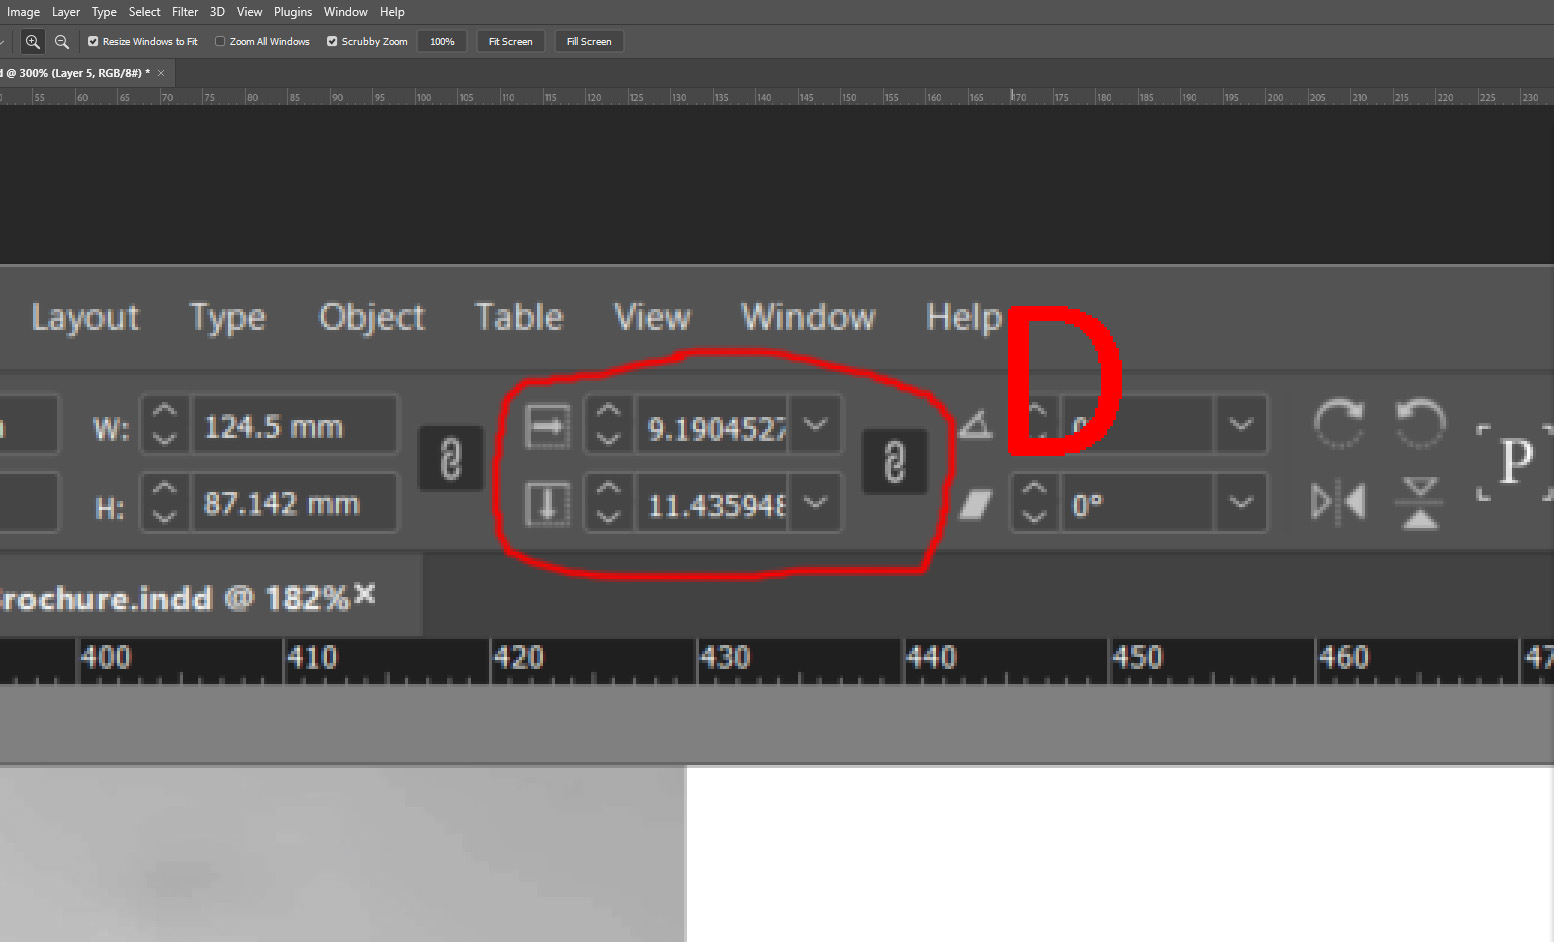Open the dropdown beside the 9.1904 value
This screenshot has width=1554, height=942.
(x=816, y=424)
